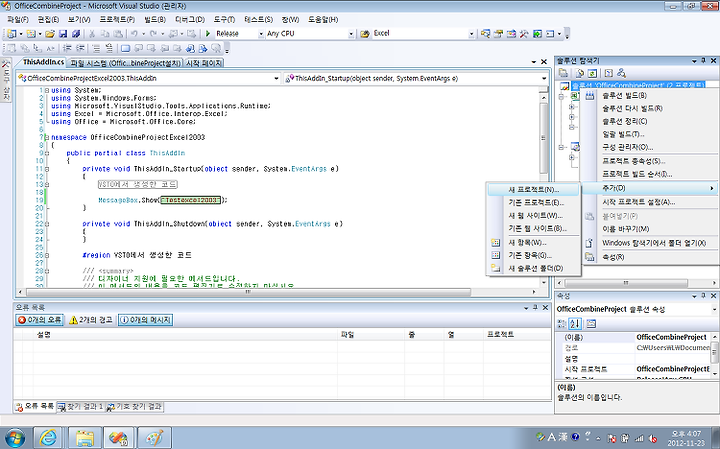Expand the collapsed VSTO generated code region at line 13

tap(47, 185)
